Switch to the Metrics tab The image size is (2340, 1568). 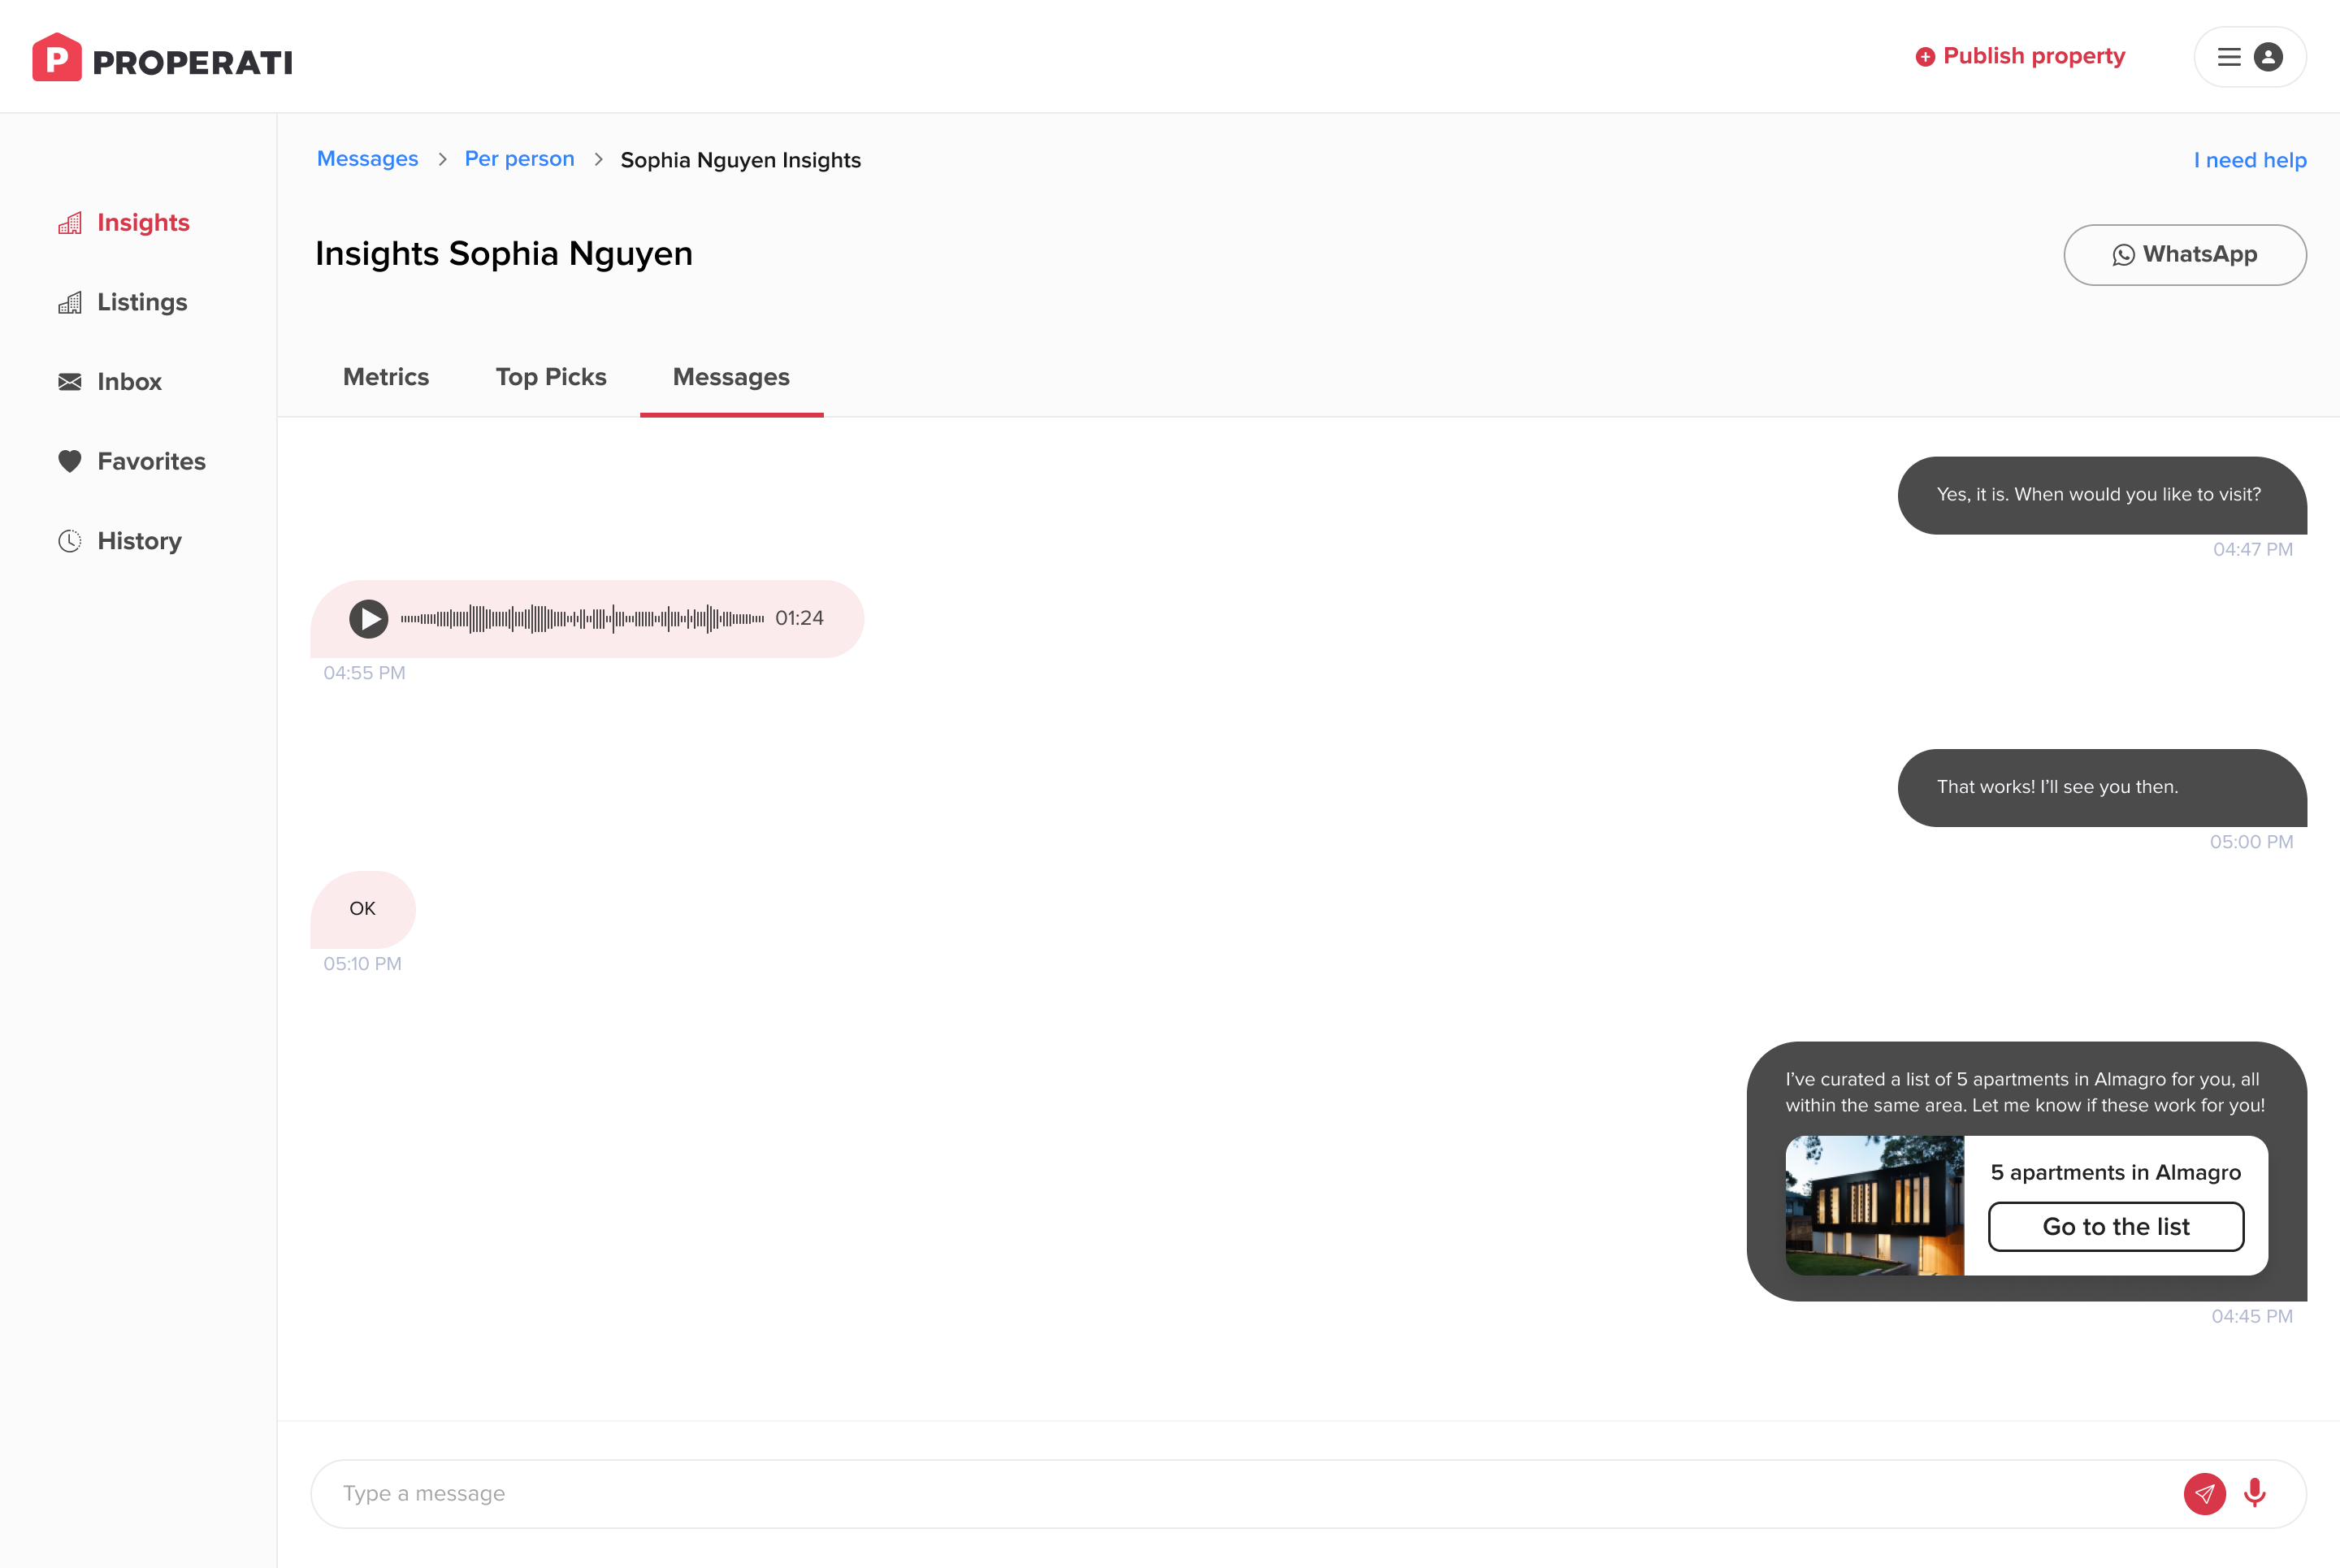click(386, 377)
